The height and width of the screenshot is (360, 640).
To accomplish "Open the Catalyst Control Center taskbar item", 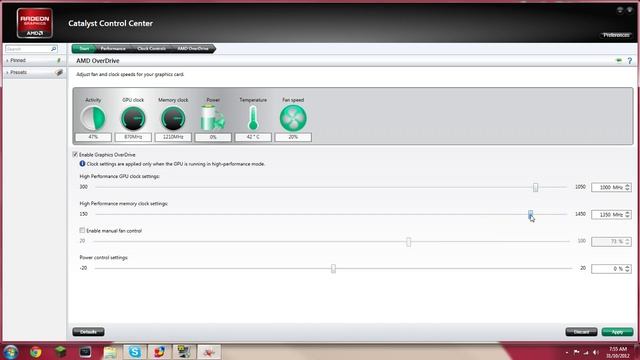I will tap(209, 352).
